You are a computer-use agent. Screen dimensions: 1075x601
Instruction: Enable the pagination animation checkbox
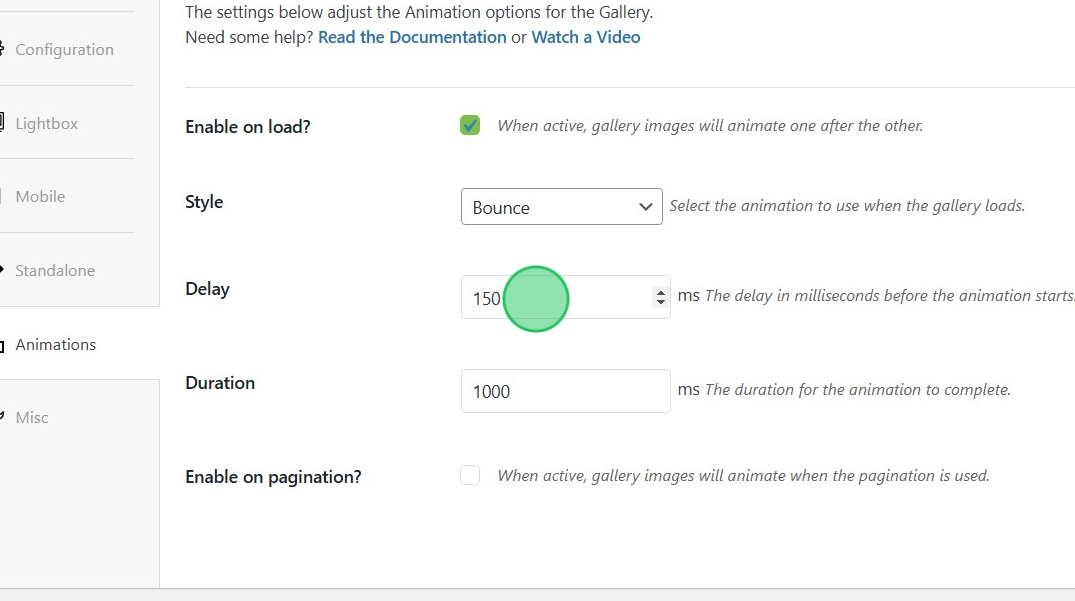tap(470, 475)
